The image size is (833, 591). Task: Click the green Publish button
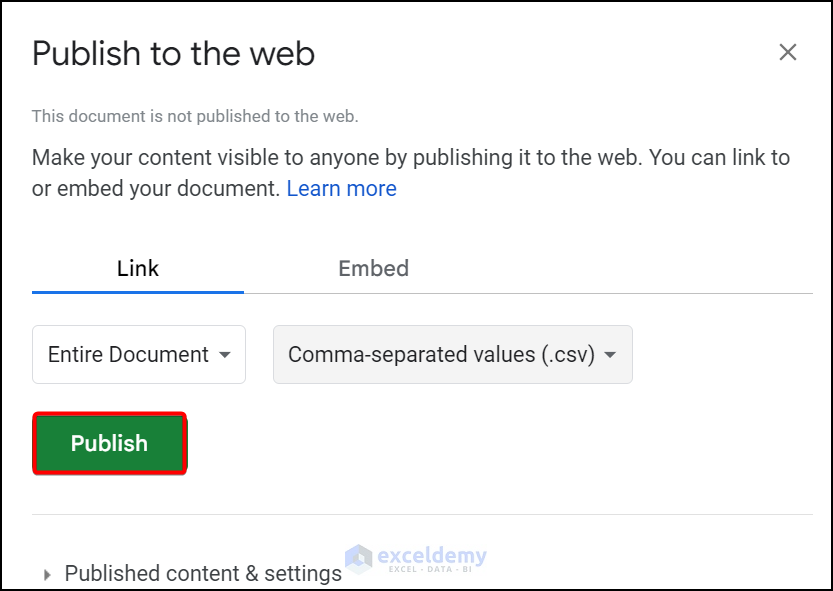(109, 443)
